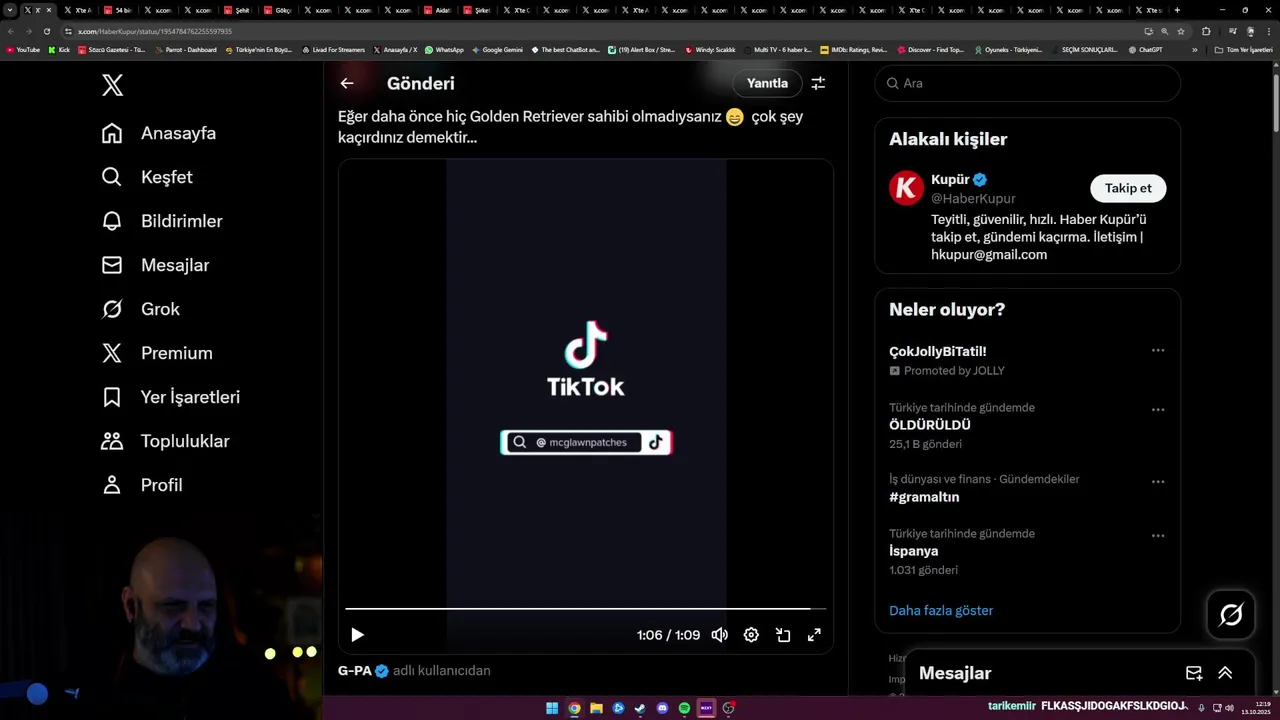The height and width of the screenshot is (720, 1280).
Task: Open the YouTube bookmark
Action: tap(23, 49)
